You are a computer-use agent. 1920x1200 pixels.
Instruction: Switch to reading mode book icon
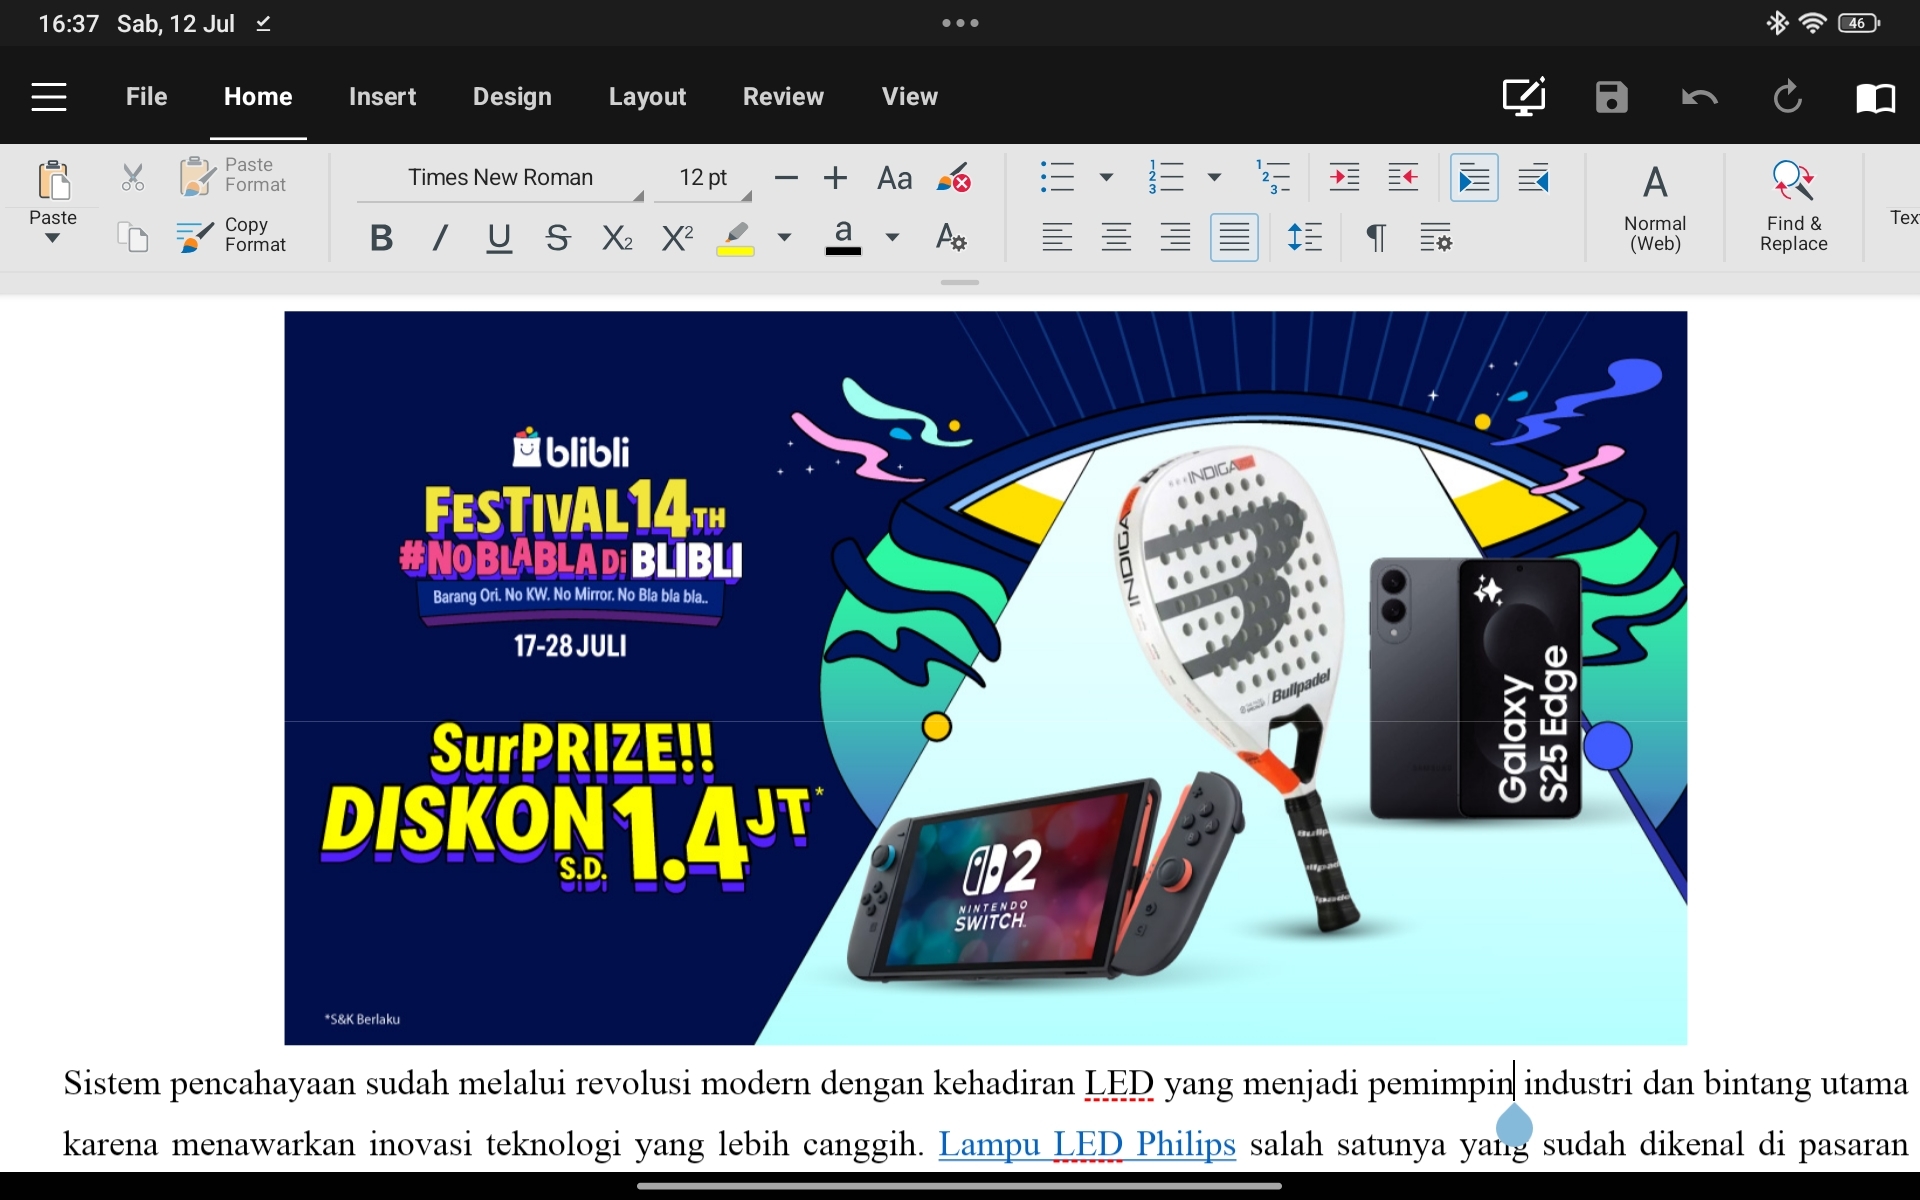tap(1876, 97)
